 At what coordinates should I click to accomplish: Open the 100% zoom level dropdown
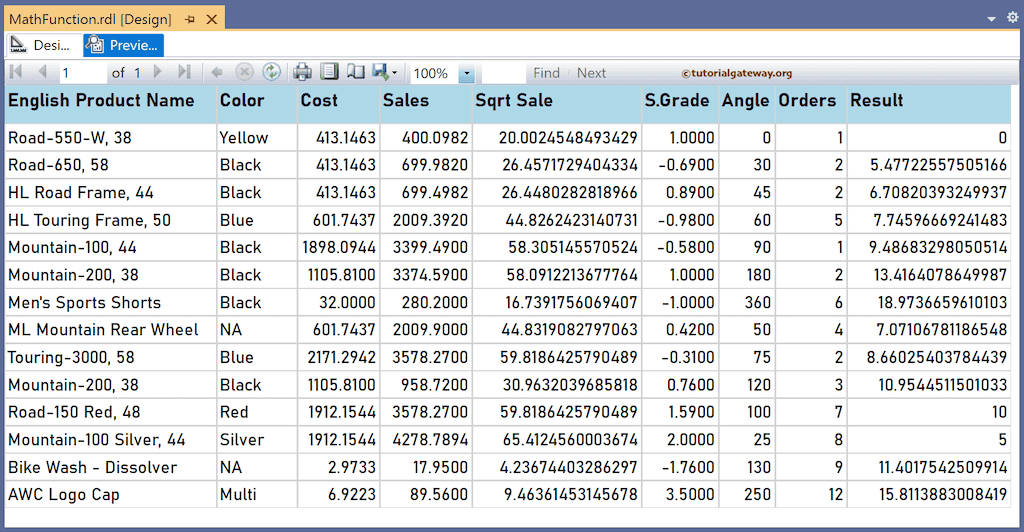[x=466, y=73]
